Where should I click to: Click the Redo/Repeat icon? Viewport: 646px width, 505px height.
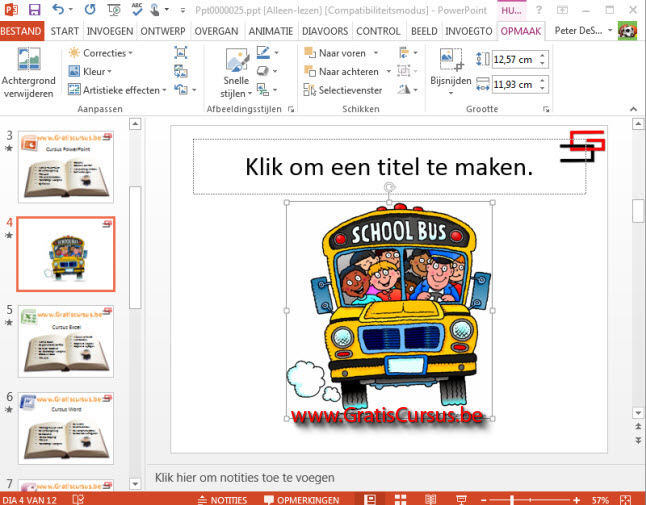click(x=90, y=9)
